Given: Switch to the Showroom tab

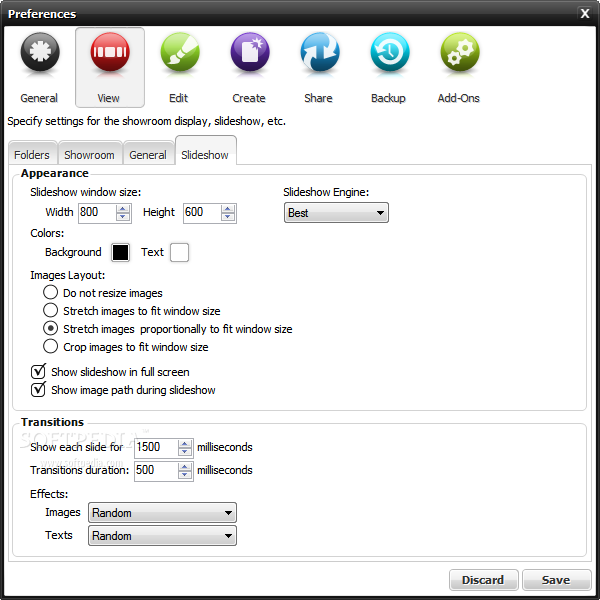Looking at the screenshot, I should click(90, 154).
